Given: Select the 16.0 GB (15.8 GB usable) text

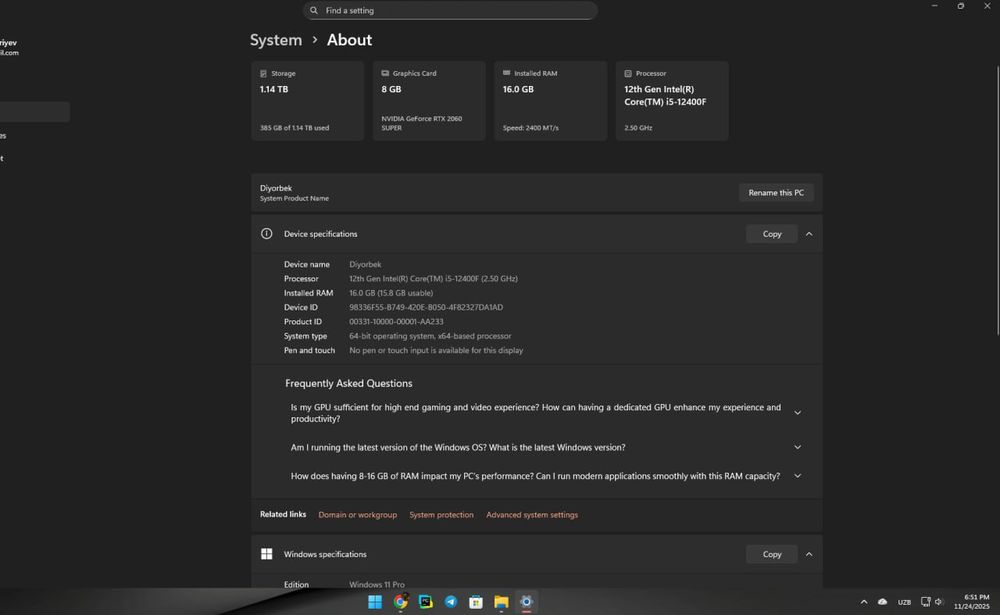Looking at the screenshot, I should [x=391, y=293].
